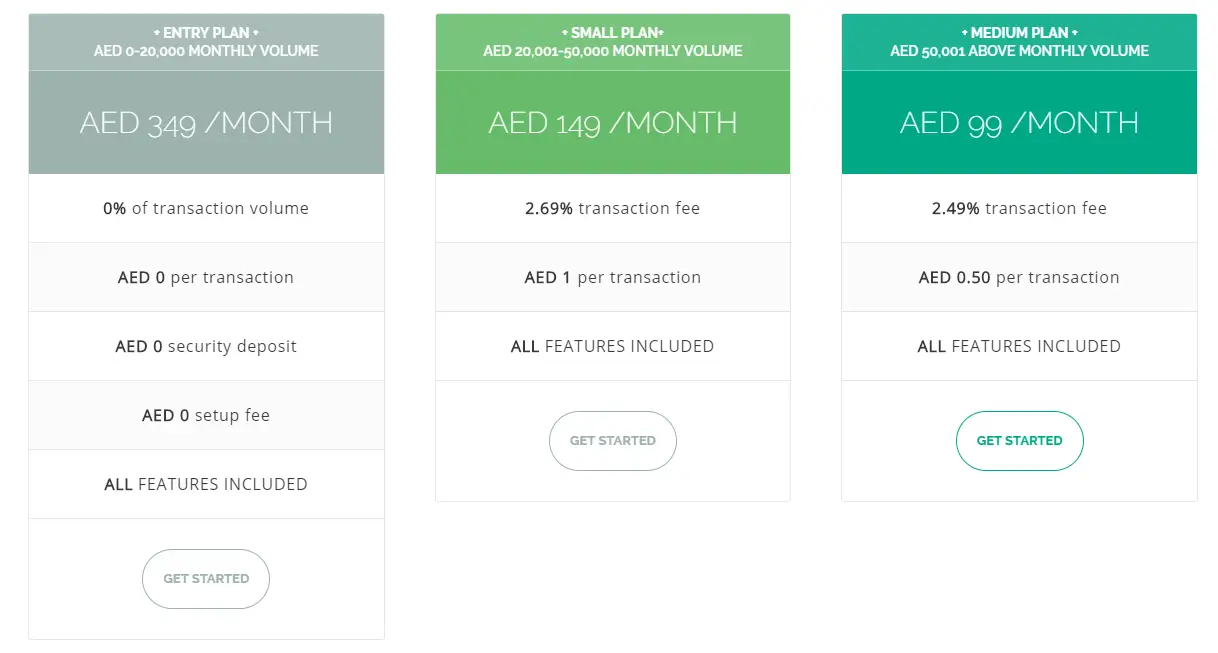Select the Medium Plan header banner
This screenshot has height=653, width=1218.
[x=1019, y=42]
